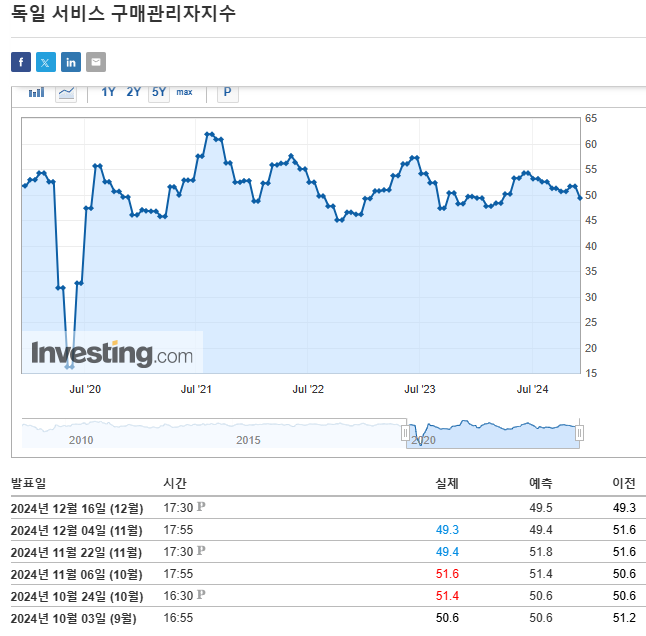Select the 2Y time range

pos(134,93)
